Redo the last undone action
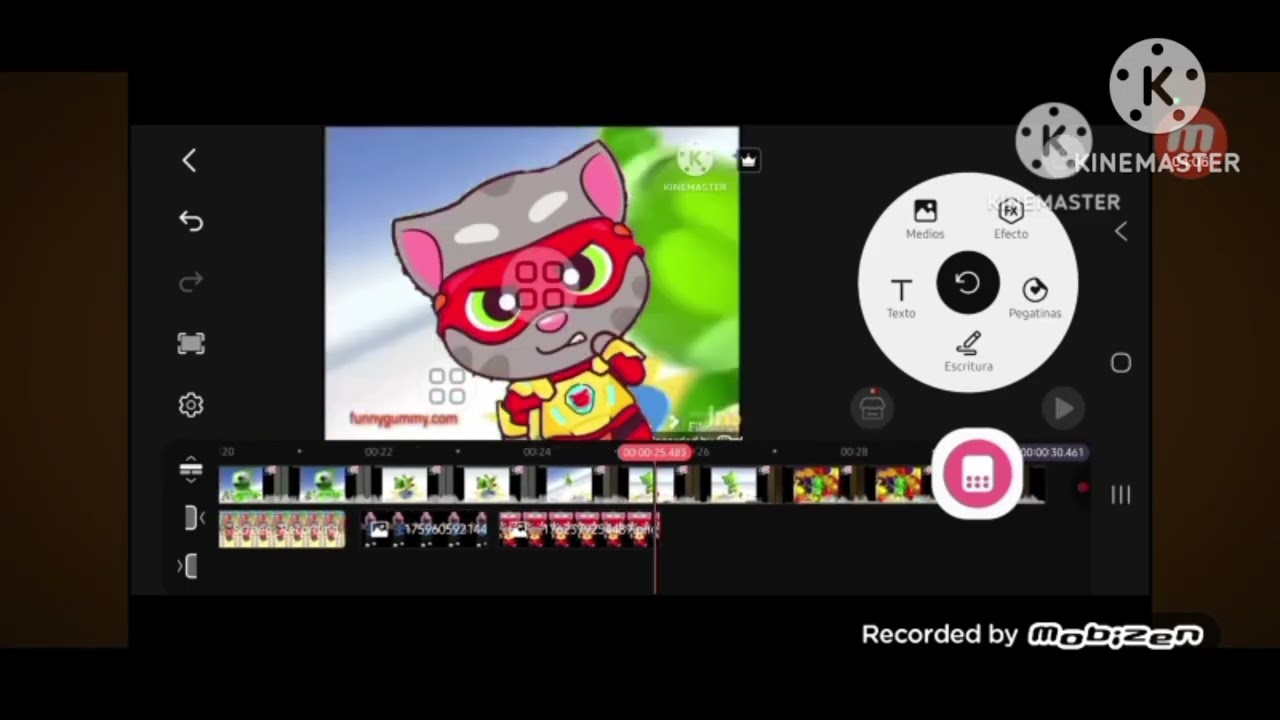Image resolution: width=1280 pixels, height=720 pixels. pos(191,283)
